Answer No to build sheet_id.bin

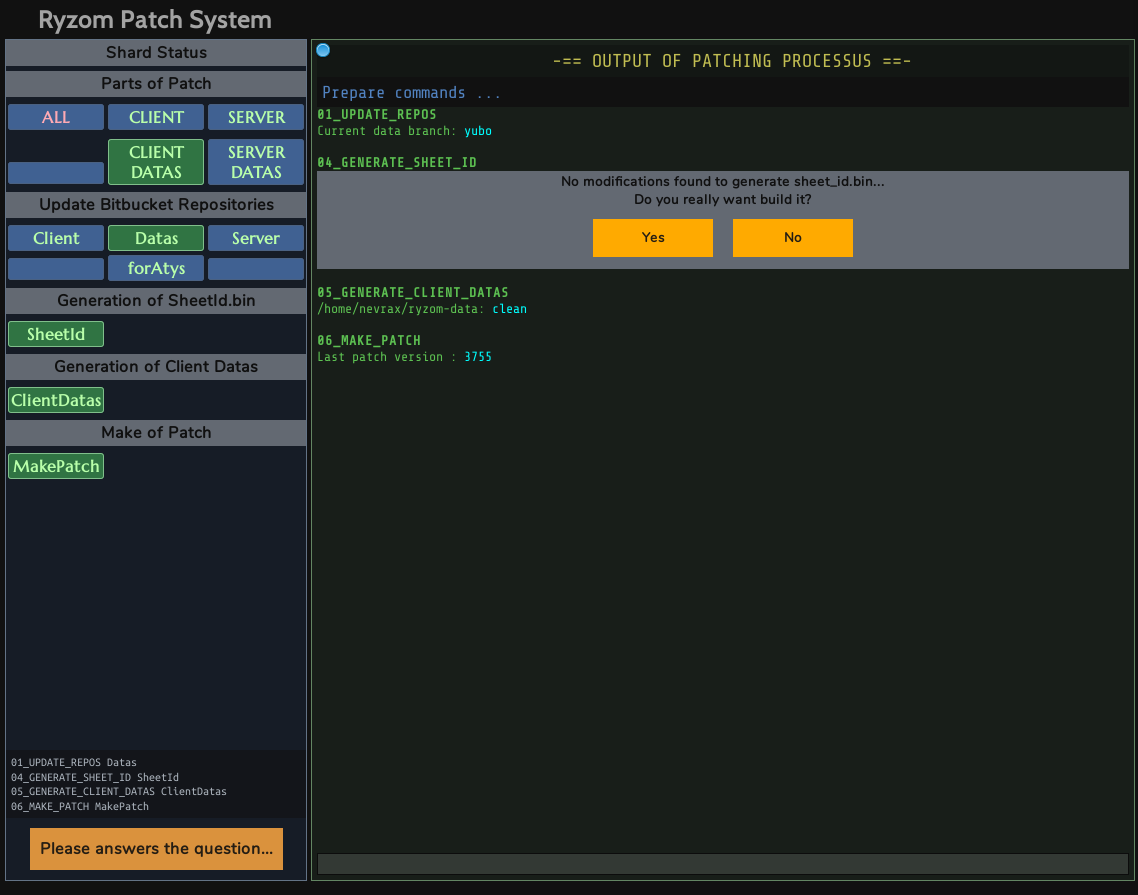point(793,237)
